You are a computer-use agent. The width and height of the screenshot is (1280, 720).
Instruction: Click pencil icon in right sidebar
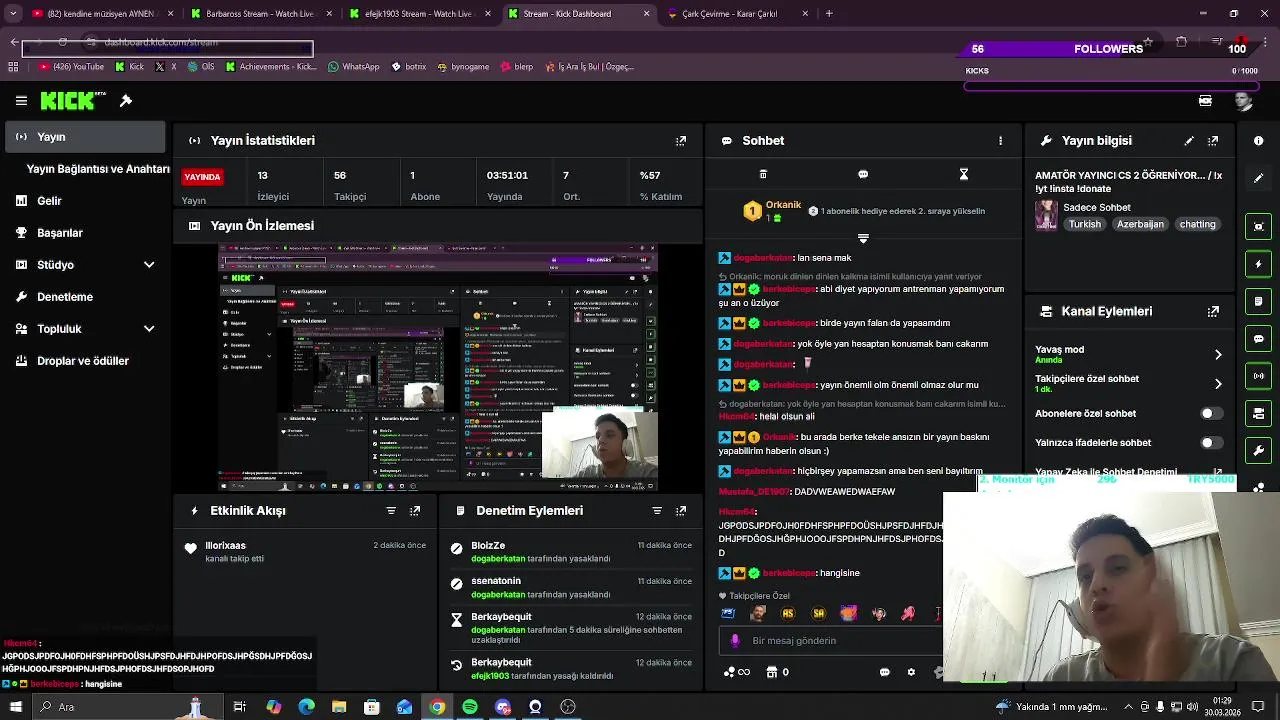(x=1259, y=178)
